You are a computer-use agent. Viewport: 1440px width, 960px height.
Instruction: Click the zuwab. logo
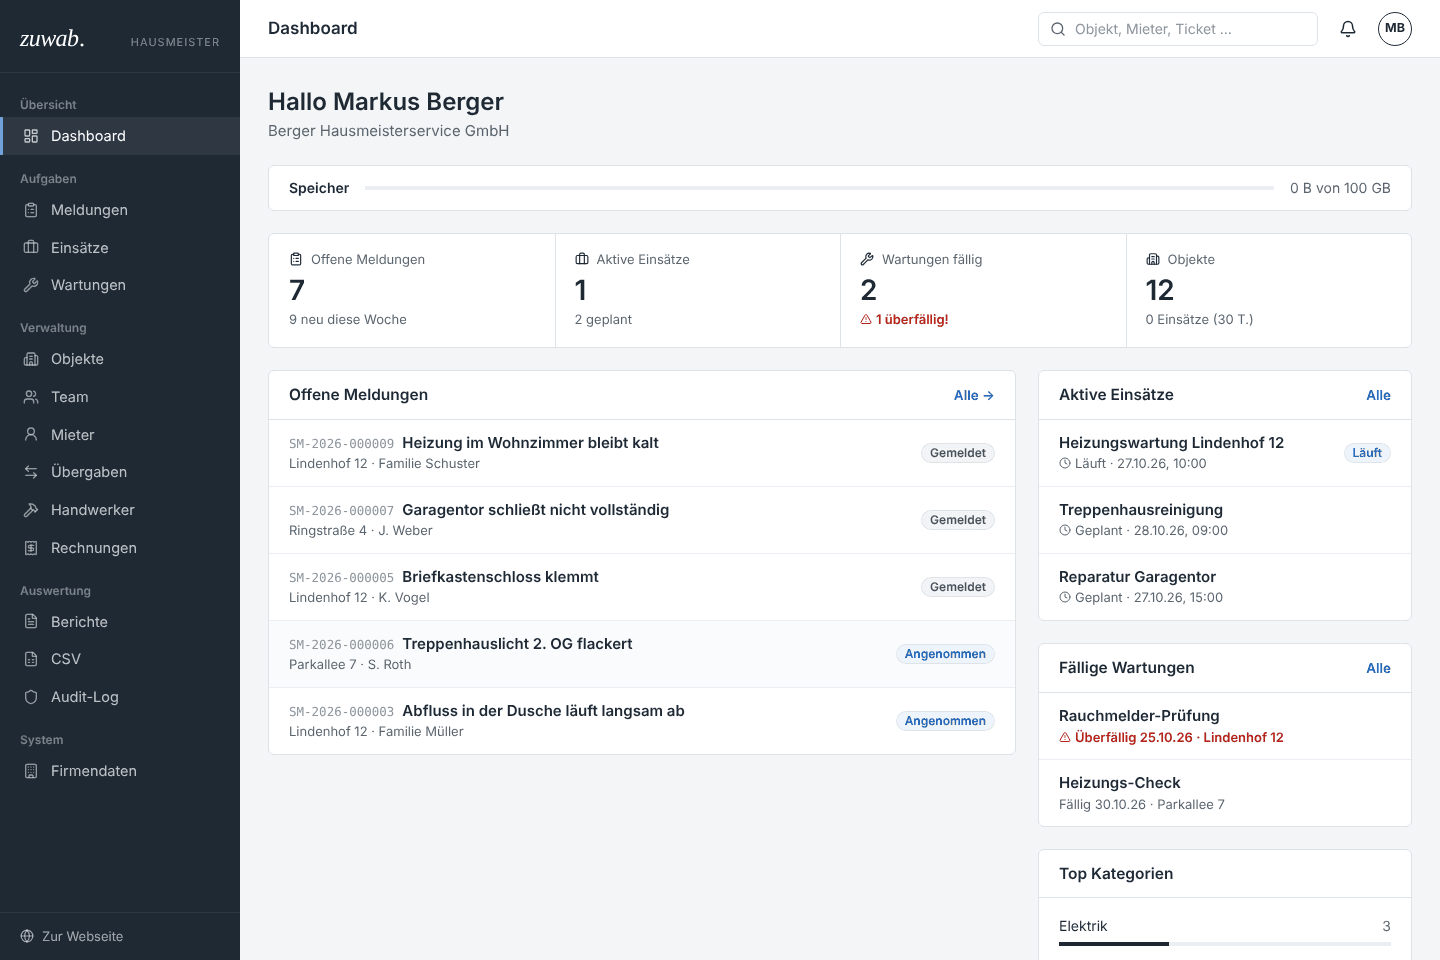pyautogui.click(x=52, y=39)
